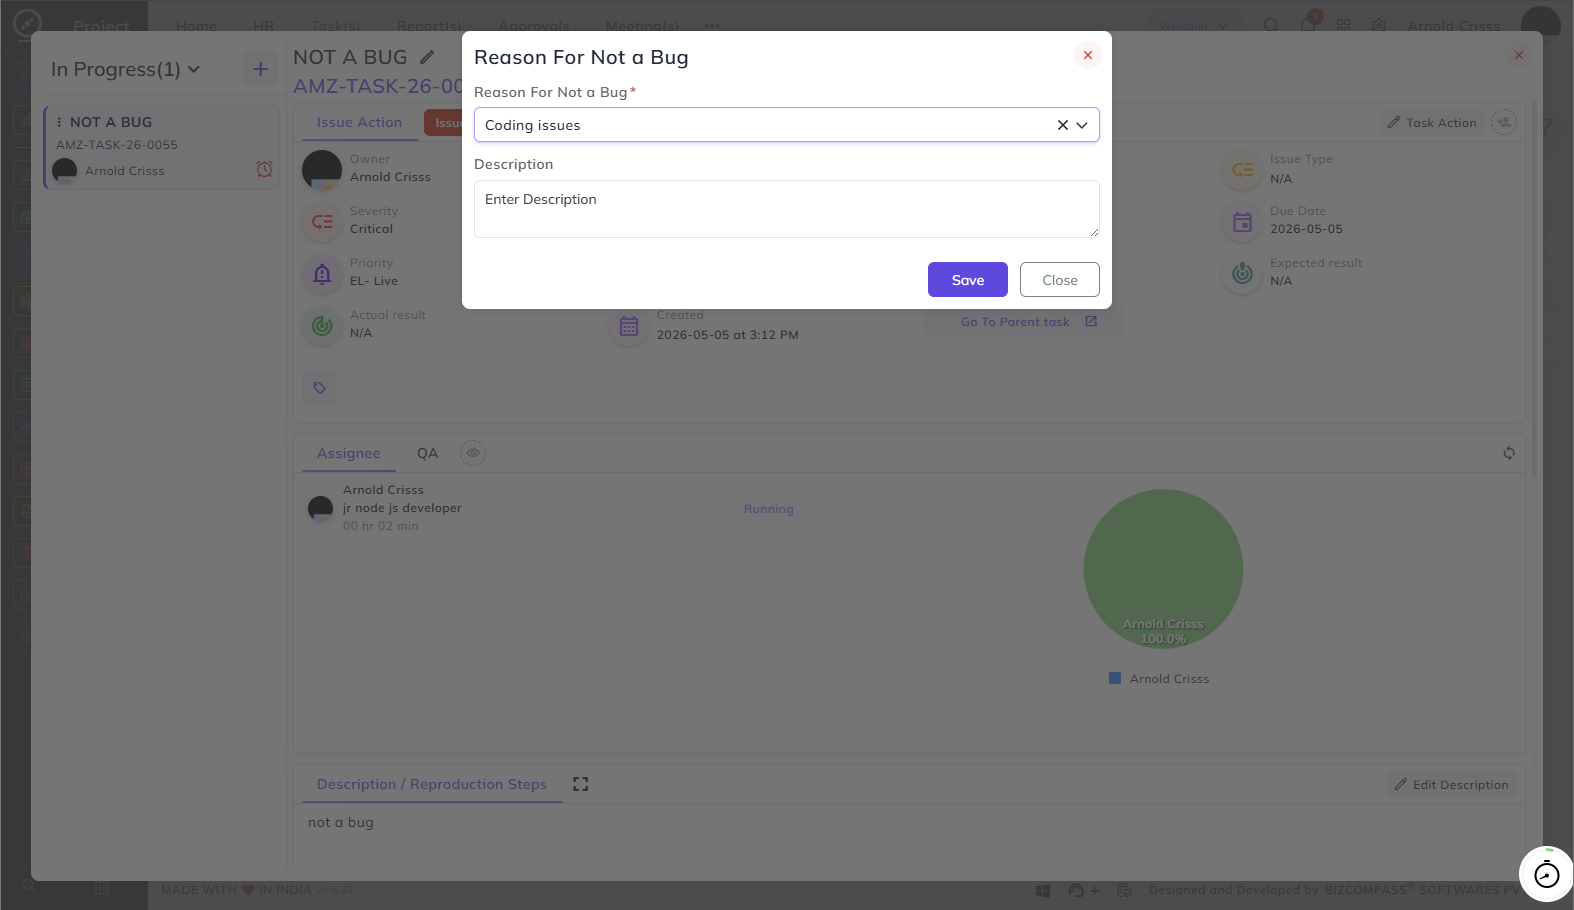This screenshot has height=910, width=1574.
Task: Select task card AMZ-TASK-26-0055
Action: point(162,147)
